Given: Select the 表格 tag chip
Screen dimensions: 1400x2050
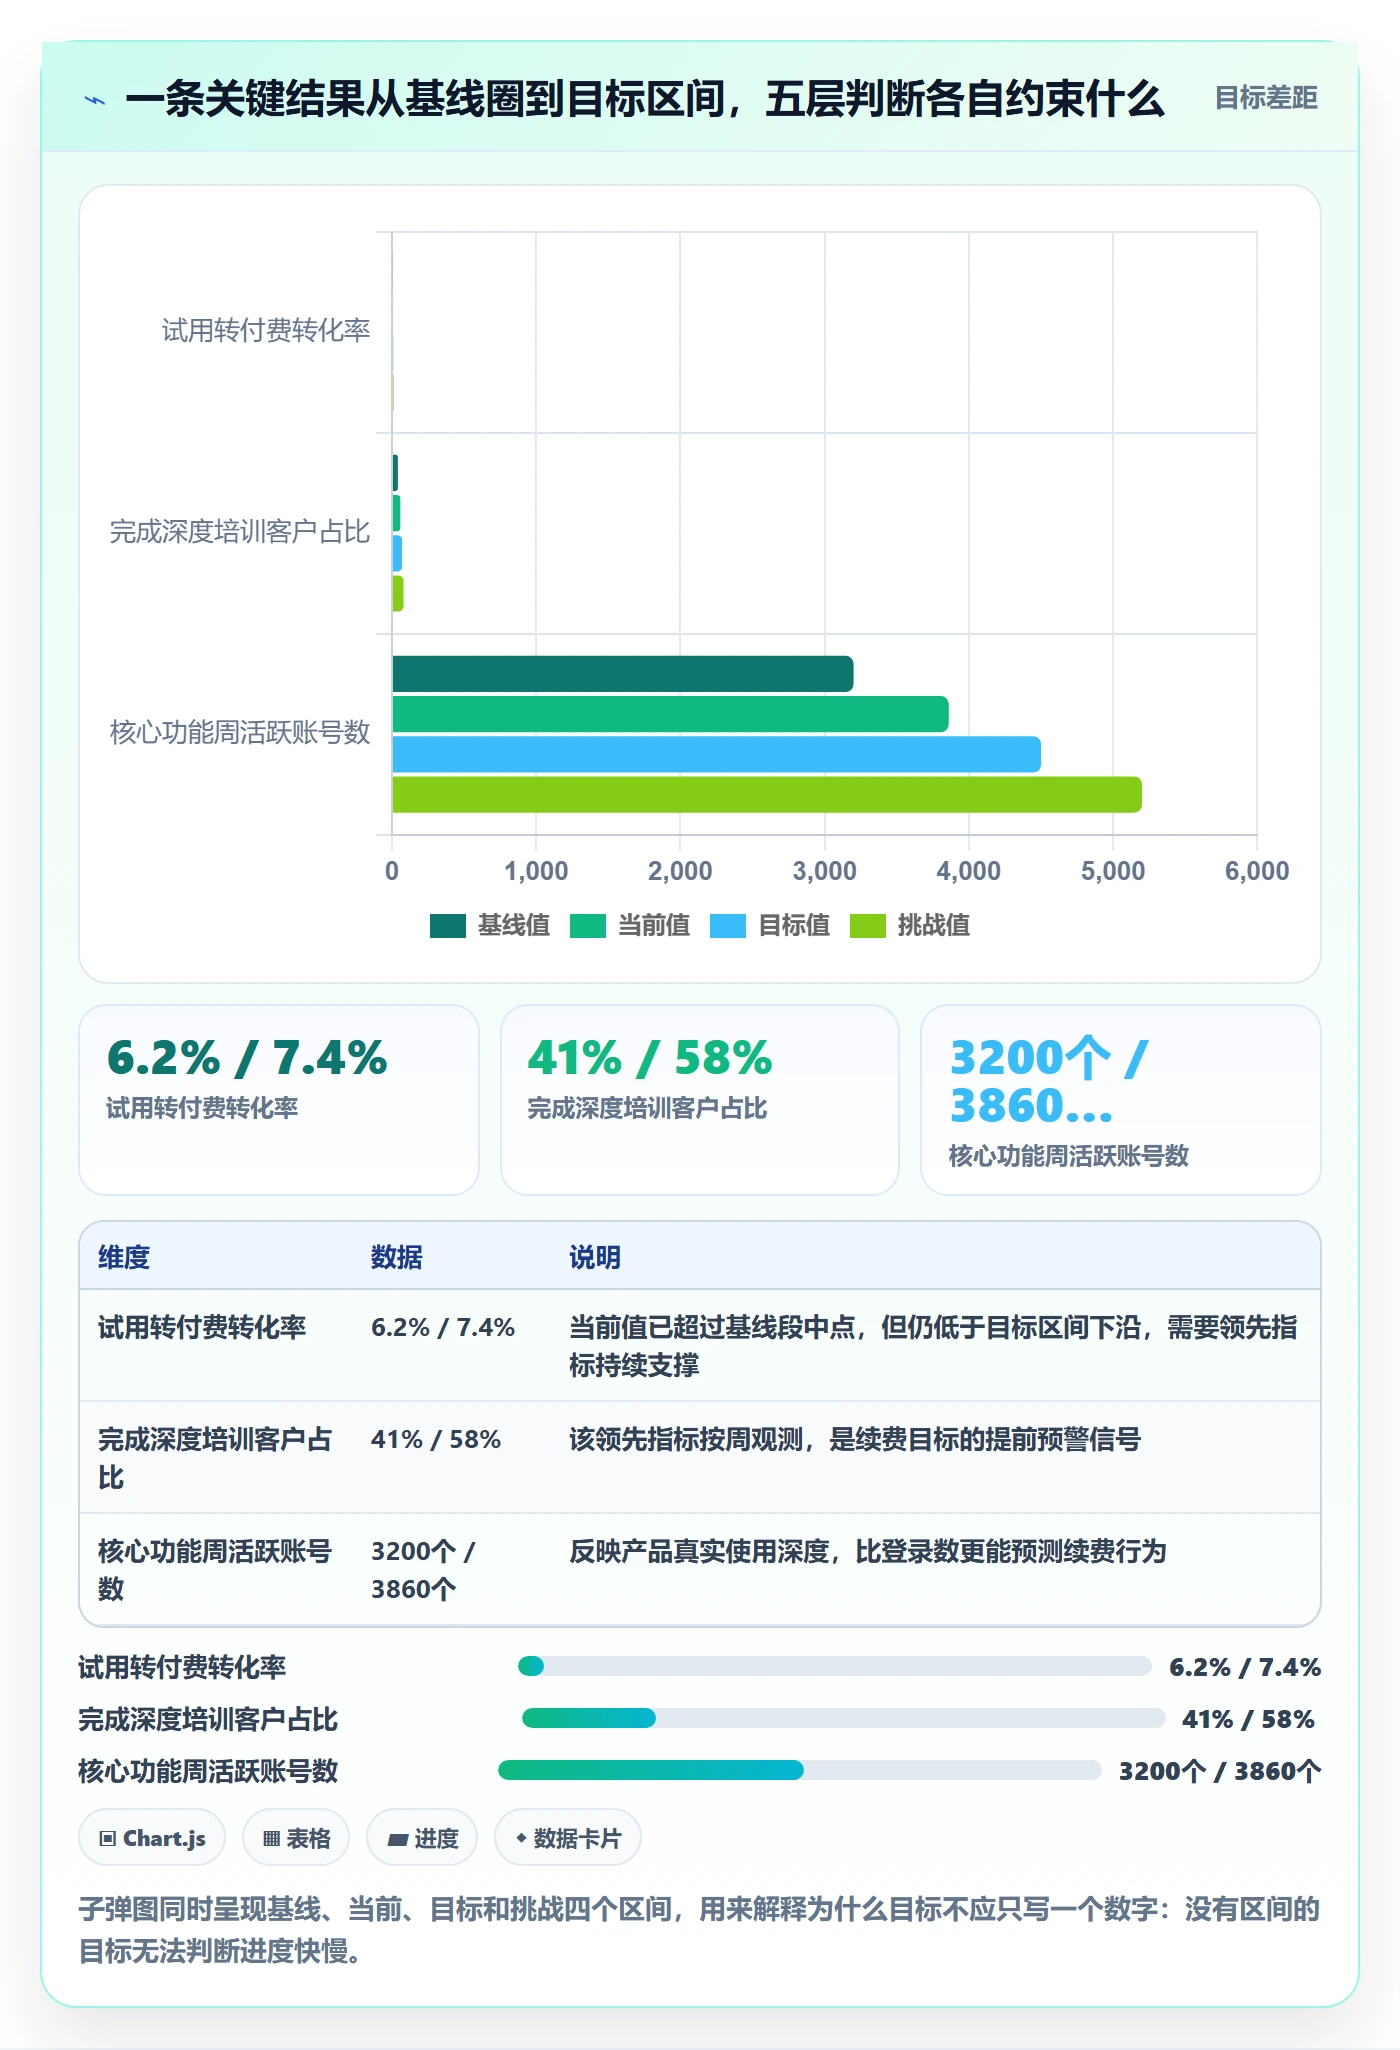Looking at the screenshot, I should pyautogui.click(x=296, y=1838).
